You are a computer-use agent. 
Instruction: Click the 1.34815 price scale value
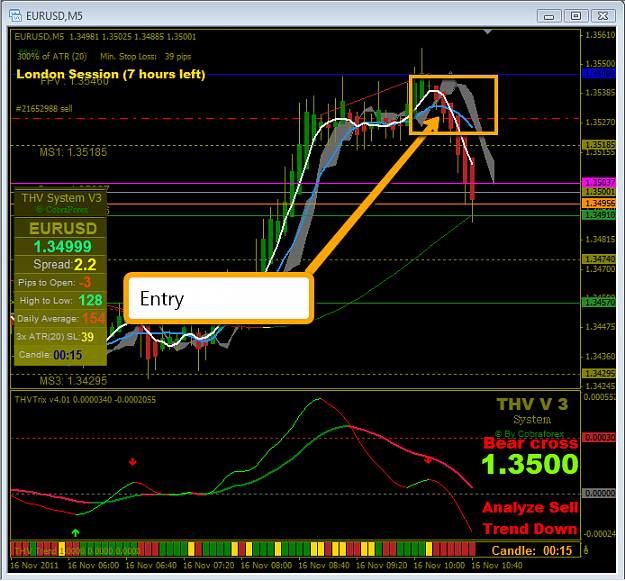600,239
